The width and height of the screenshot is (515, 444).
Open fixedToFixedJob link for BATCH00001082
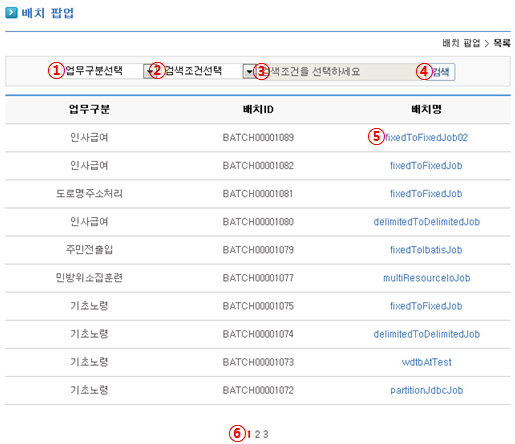tap(426, 166)
